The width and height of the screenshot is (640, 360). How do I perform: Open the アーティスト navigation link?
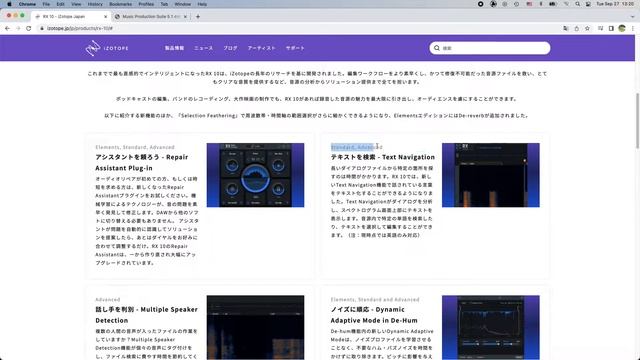262,48
